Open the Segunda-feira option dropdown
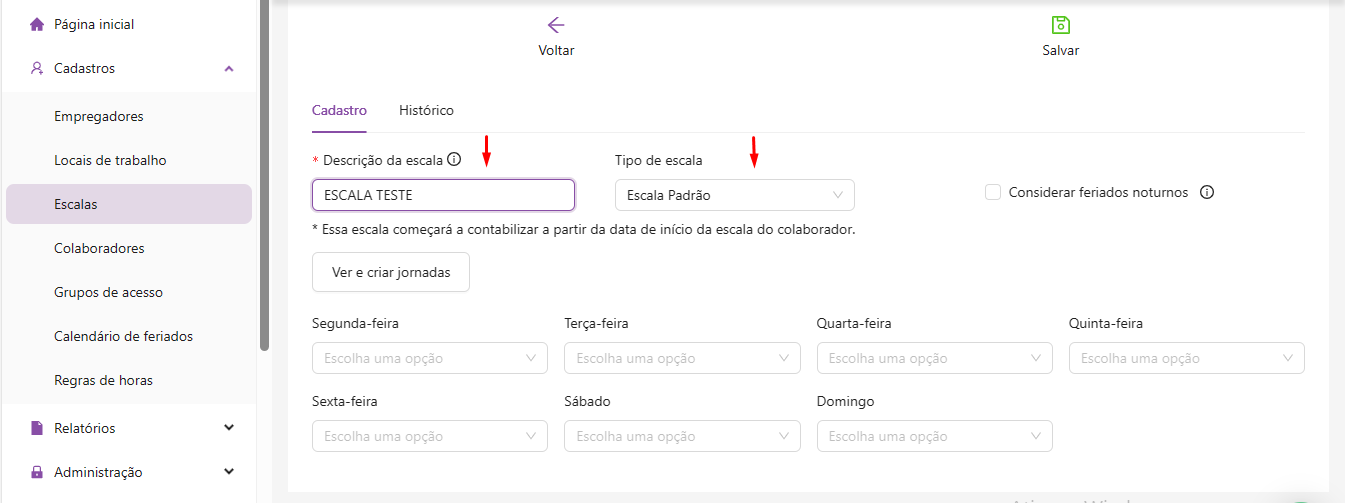The width and height of the screenshot is (1345, 503). (x=429, y=358)
